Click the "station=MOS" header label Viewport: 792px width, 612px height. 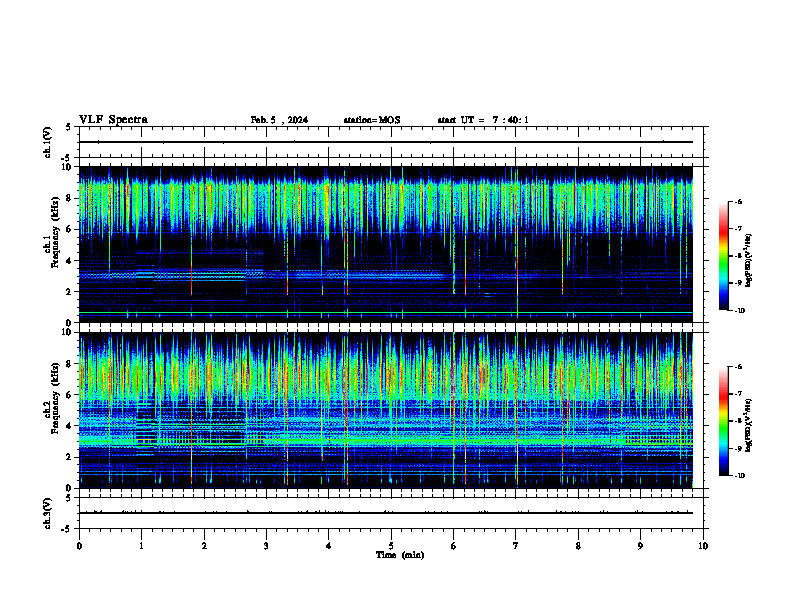tap(372, 120)
